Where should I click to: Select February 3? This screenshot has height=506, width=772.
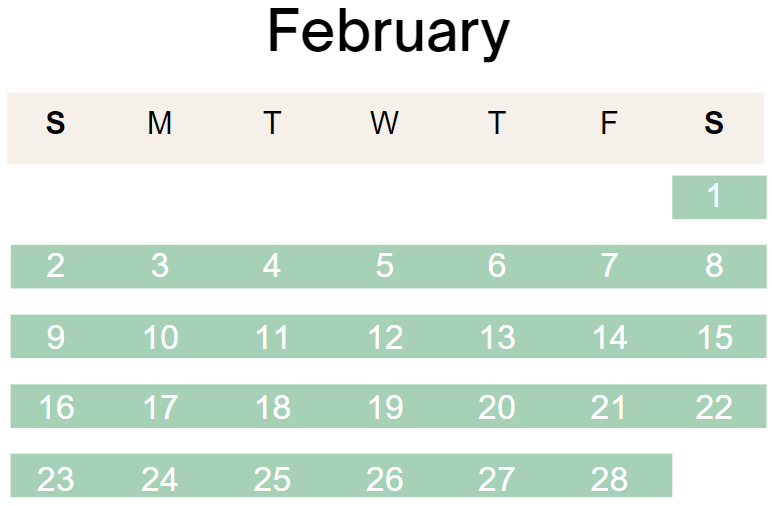160,266
